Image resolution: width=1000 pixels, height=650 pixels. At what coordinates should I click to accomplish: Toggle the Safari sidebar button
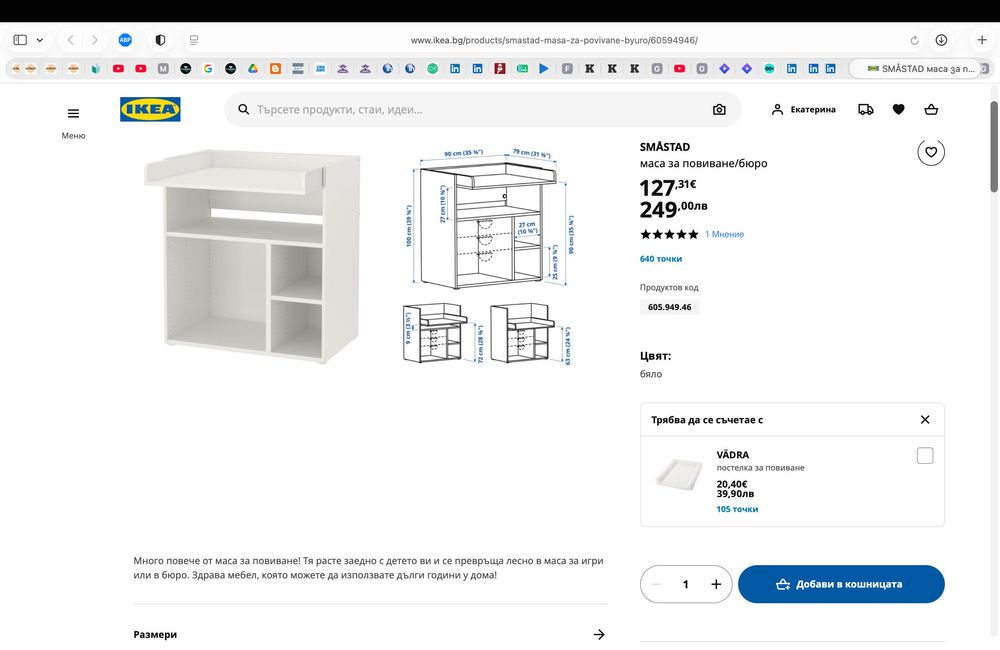(20, 40)
